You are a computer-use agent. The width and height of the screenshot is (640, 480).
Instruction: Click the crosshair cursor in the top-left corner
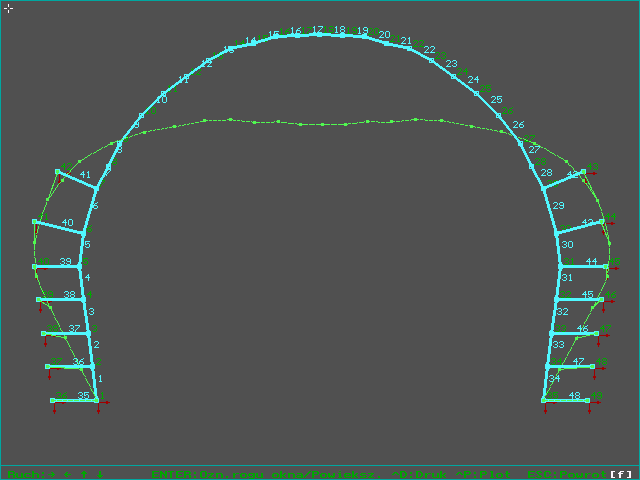[x=8, y=8]
